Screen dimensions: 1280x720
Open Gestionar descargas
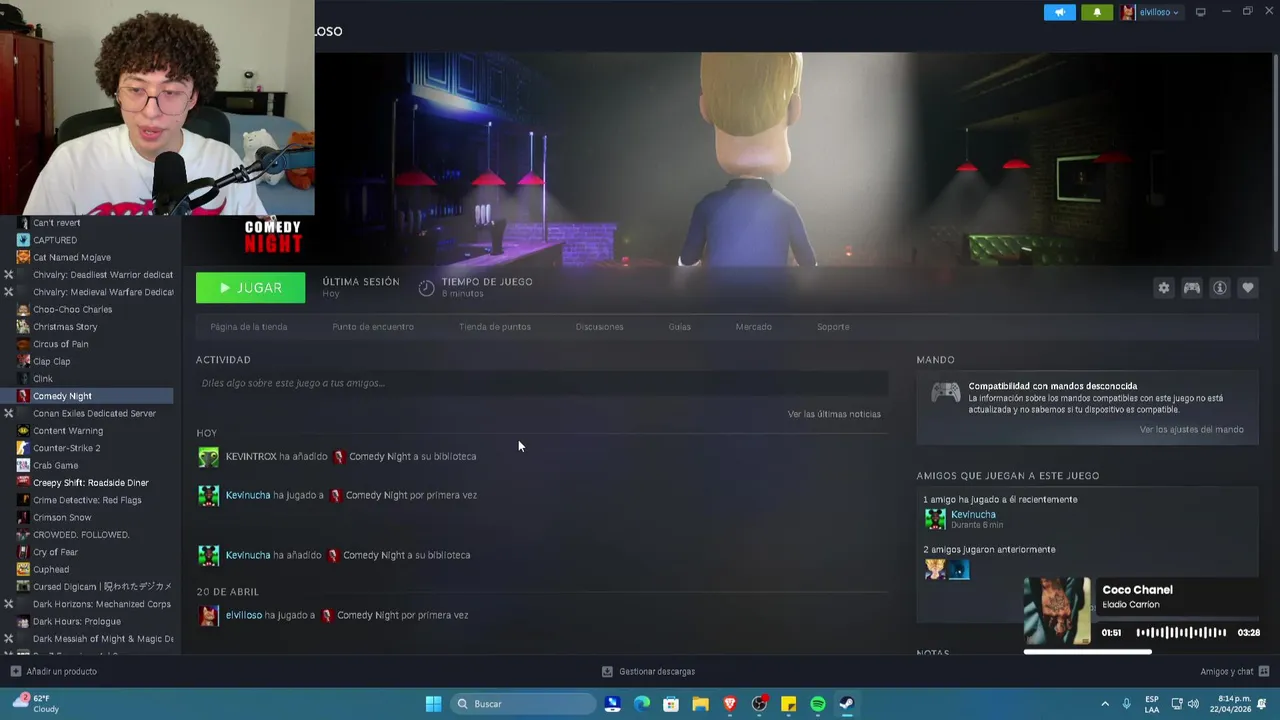pos(648,671)
